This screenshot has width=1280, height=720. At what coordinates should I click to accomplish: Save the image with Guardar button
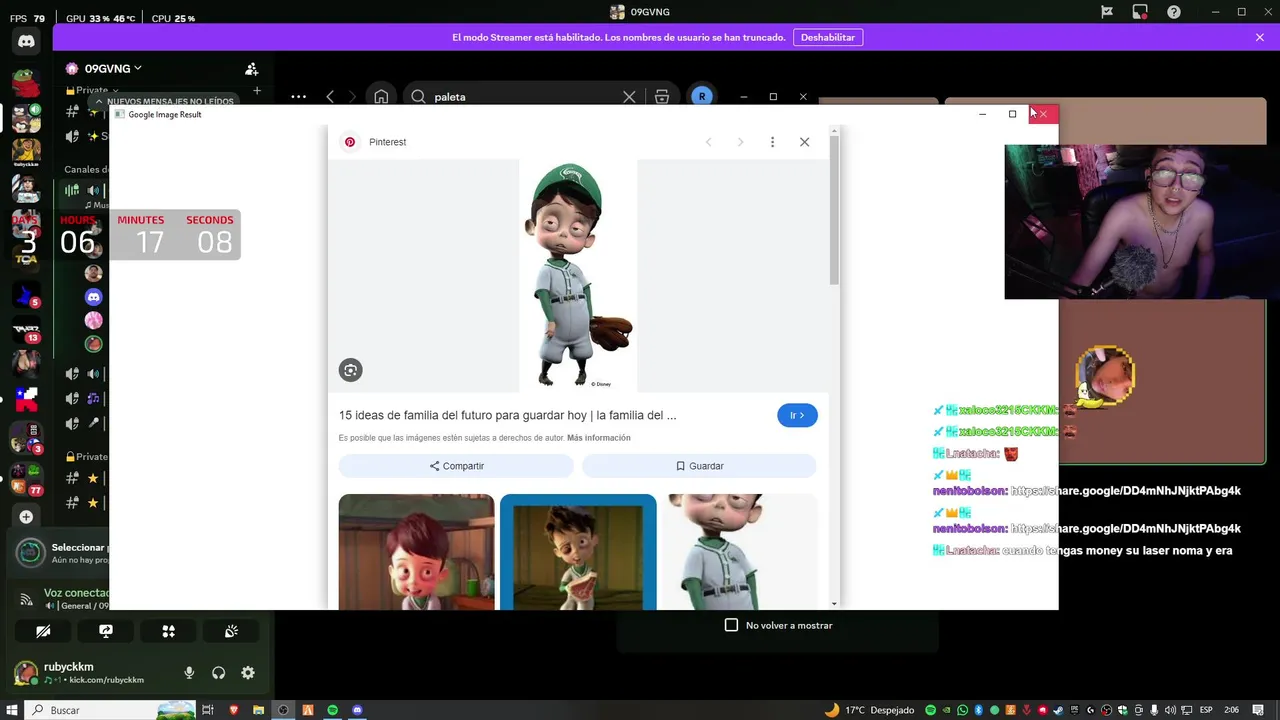click(699, 466)
